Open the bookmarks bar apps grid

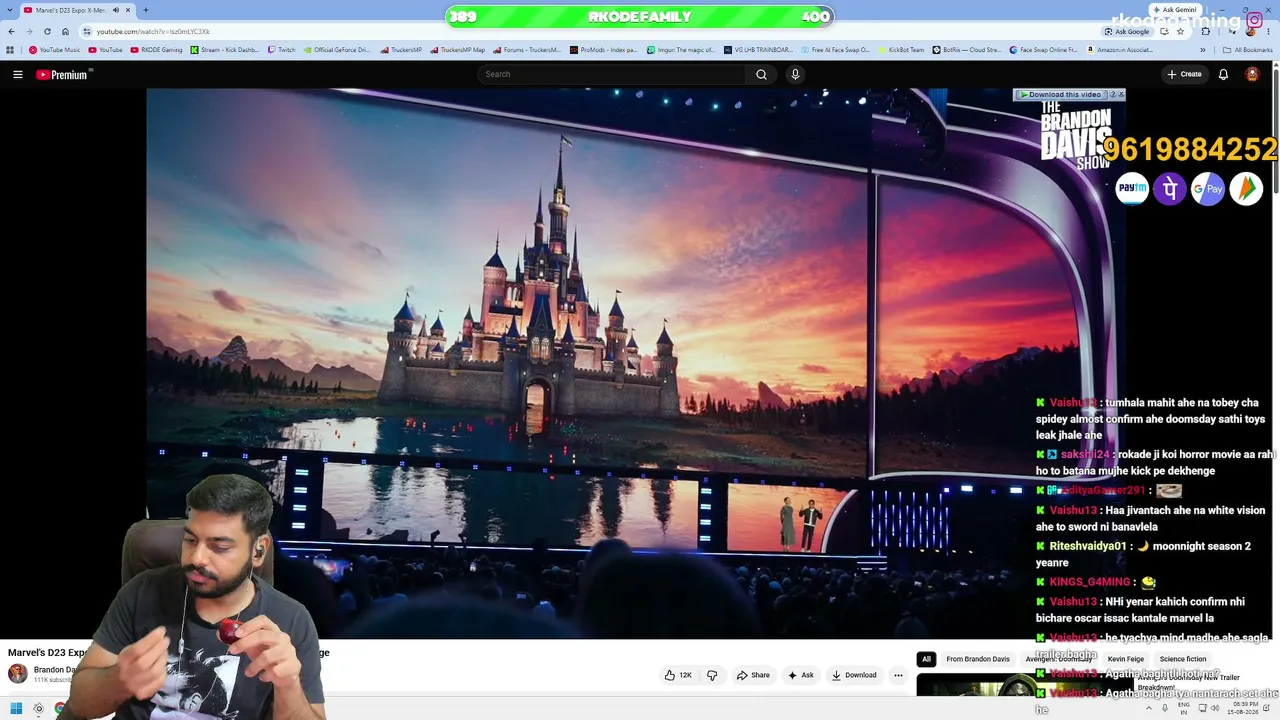tap(11, 50)
